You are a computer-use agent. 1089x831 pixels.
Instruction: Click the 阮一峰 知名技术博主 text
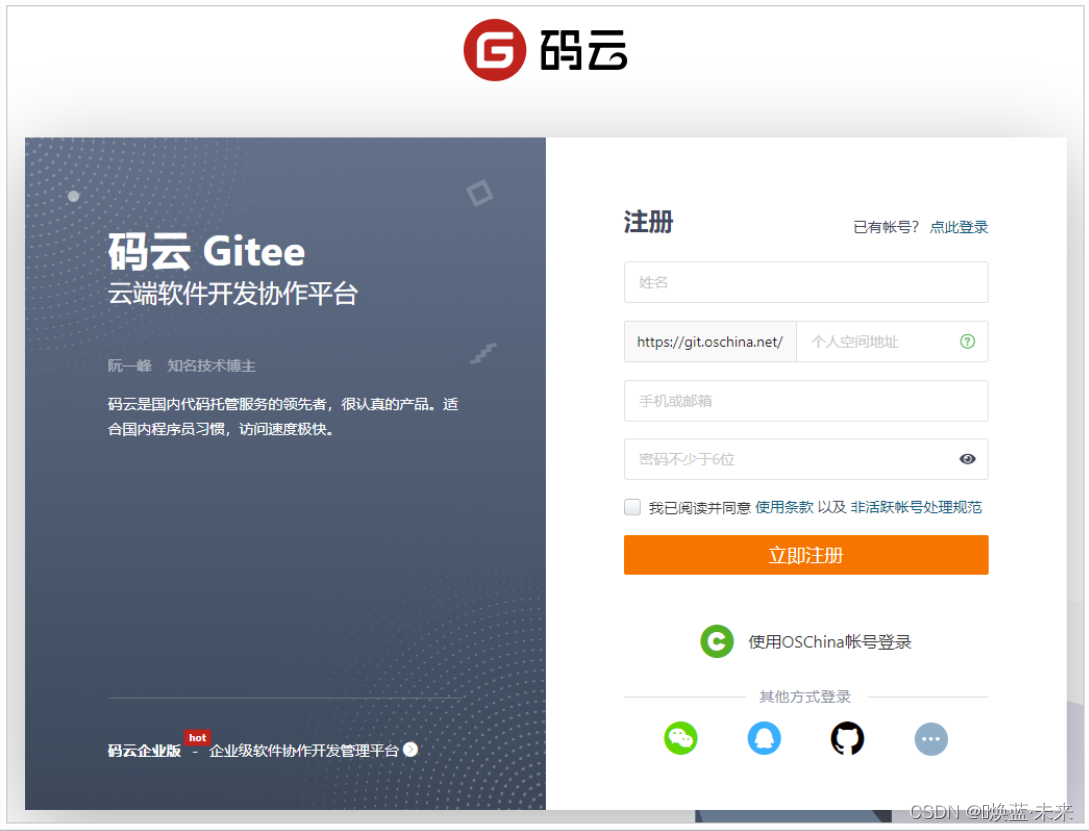pos(181,366)
